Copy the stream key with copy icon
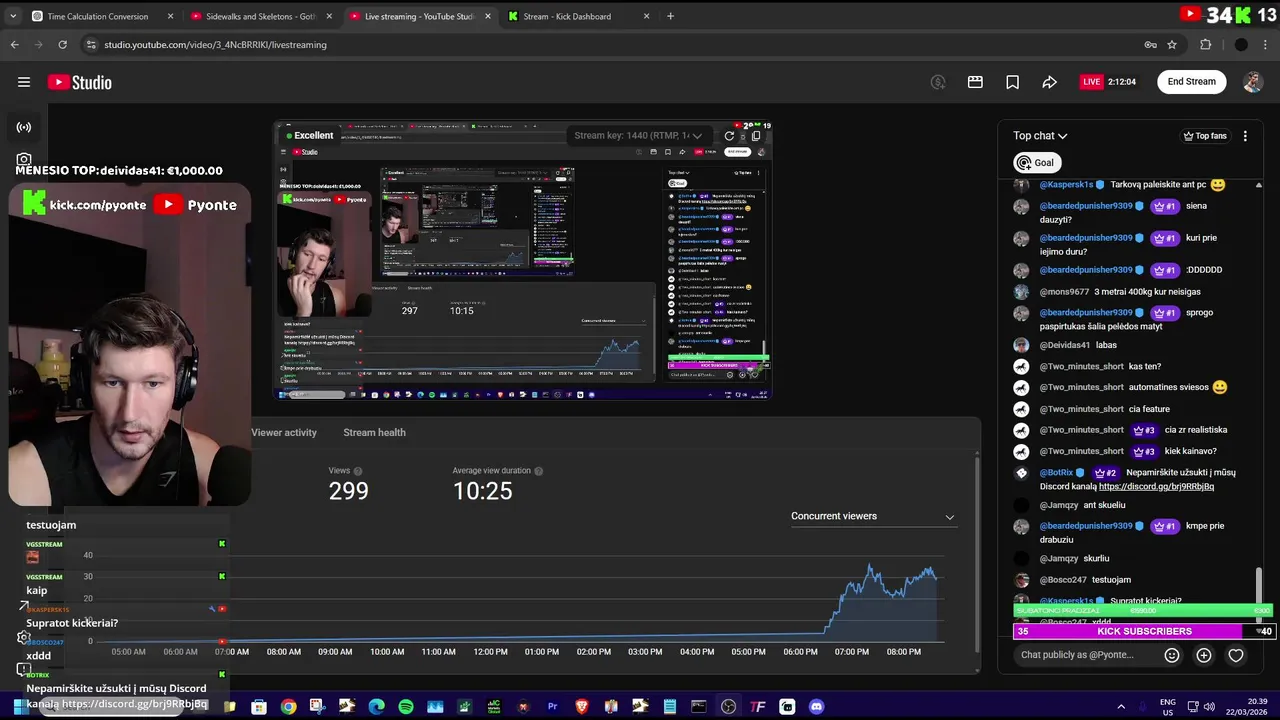Viewport: 1280px width, 720px height. [x=756, y=136]
